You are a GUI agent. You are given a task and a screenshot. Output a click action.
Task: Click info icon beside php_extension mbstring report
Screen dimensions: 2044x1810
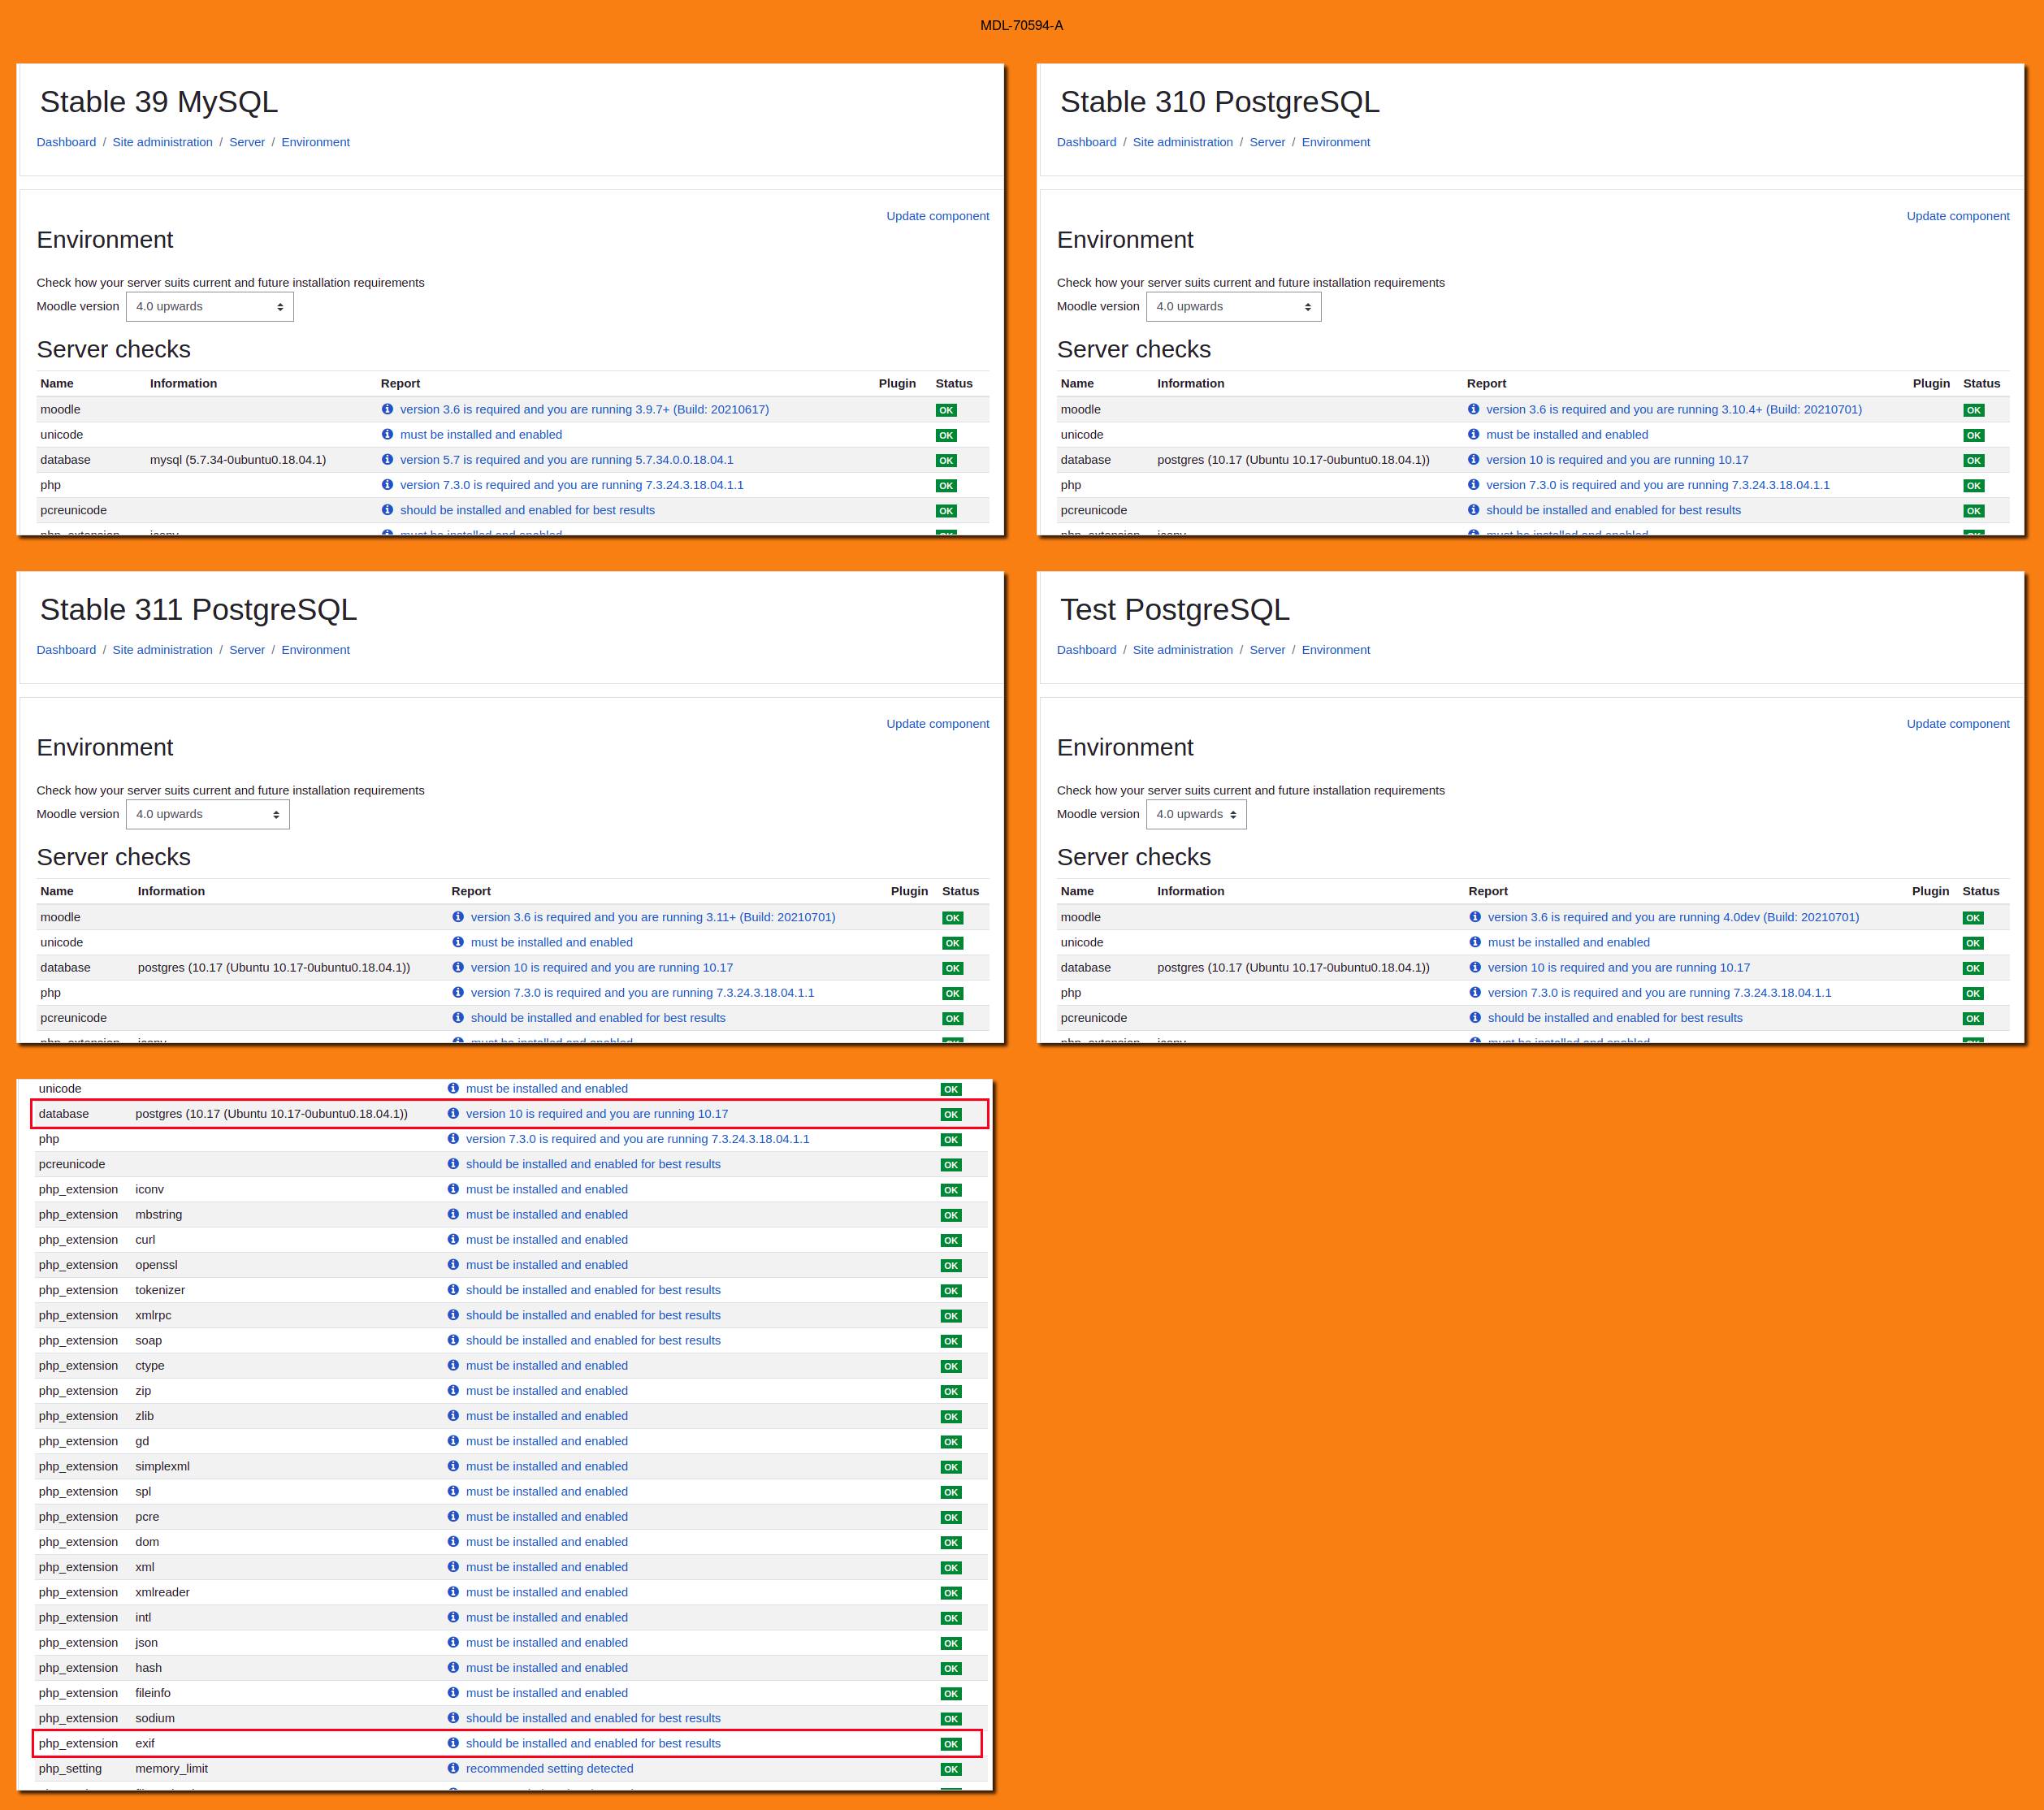click(x=453, y=1214)
